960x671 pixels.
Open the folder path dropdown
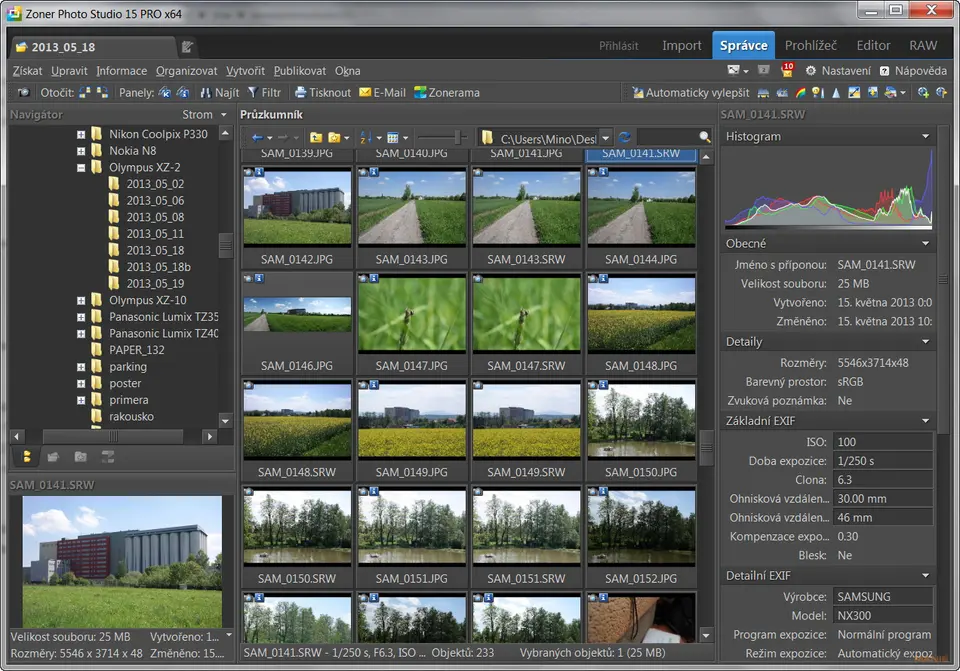tap(606, 137)
